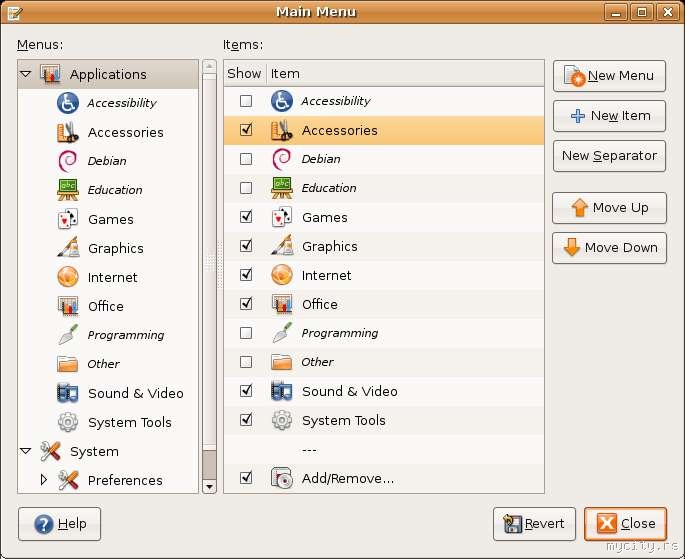This screenshot has width=685, height=559.
Task: Enable Show checkbox for Accessibility
Action: point(246,101)
